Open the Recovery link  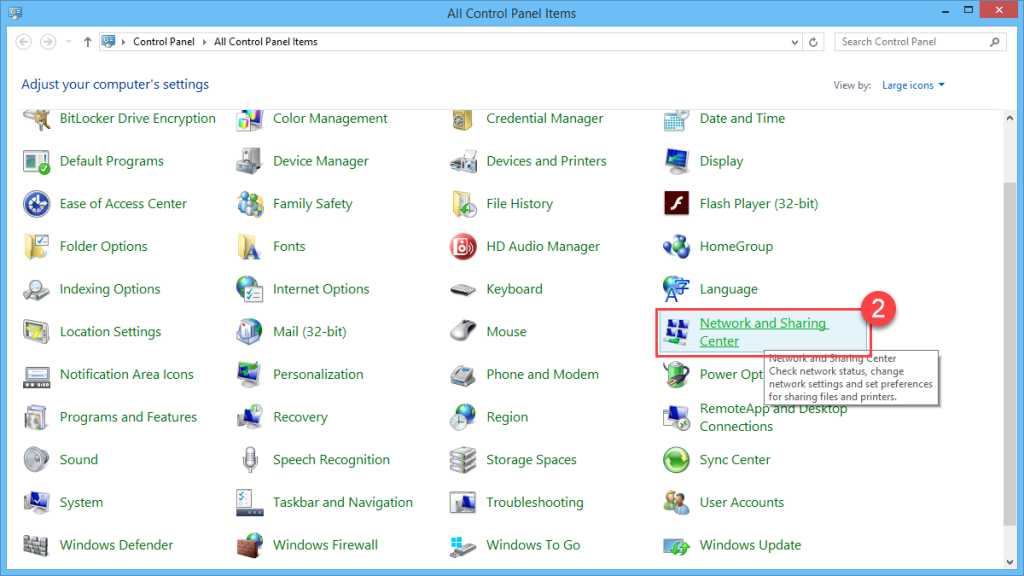(300, 417)
